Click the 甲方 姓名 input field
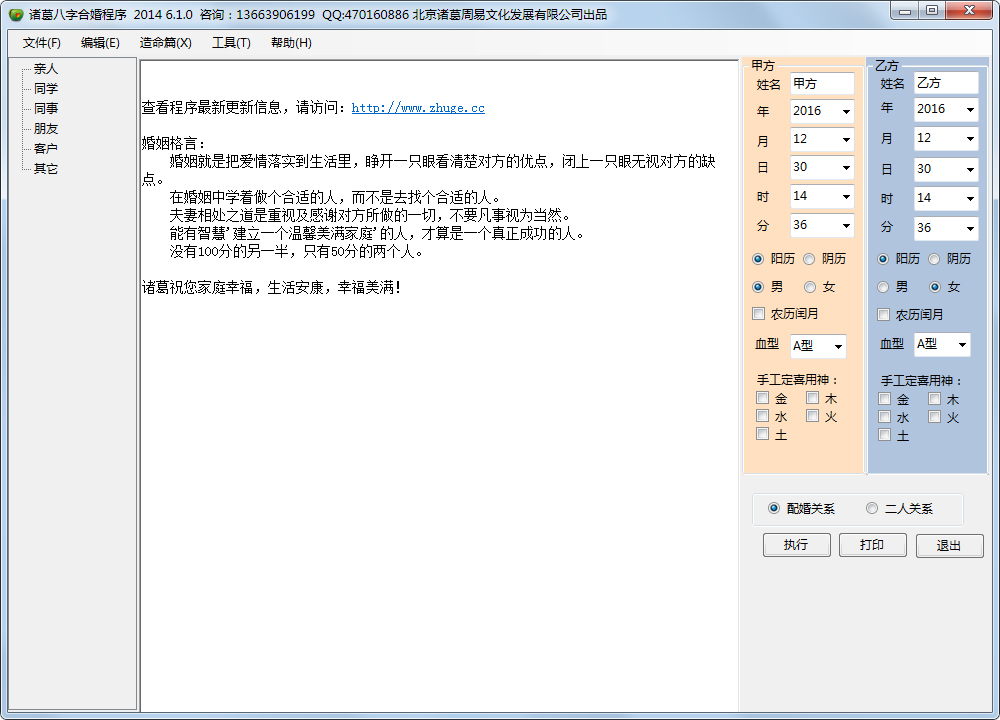Viewport: 1000px width, 720px height. click(x=822, y=84)
